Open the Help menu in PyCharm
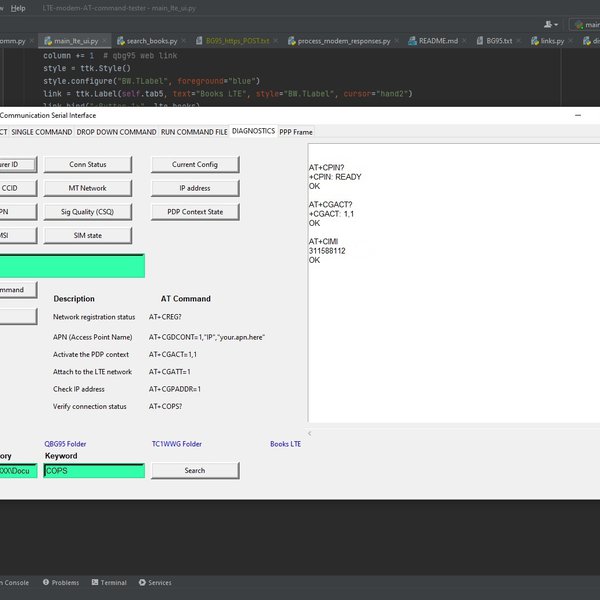600x600 pixels. (x=18, y=8)
